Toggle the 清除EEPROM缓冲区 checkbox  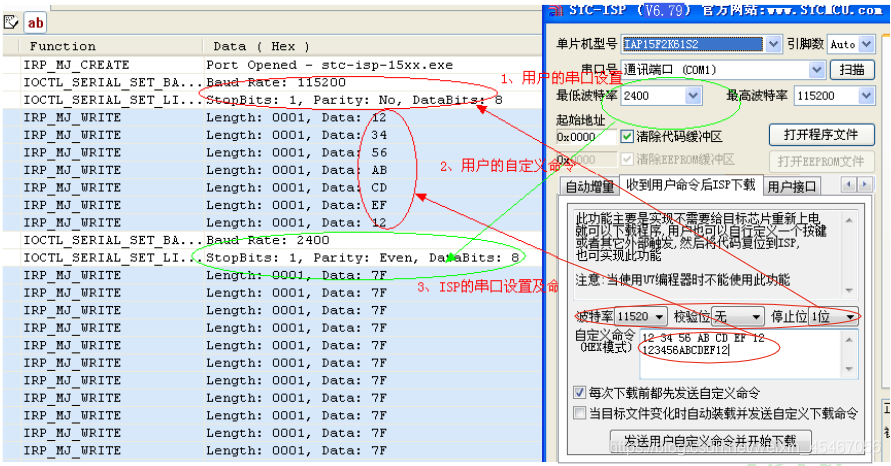(x=627, y=159)
